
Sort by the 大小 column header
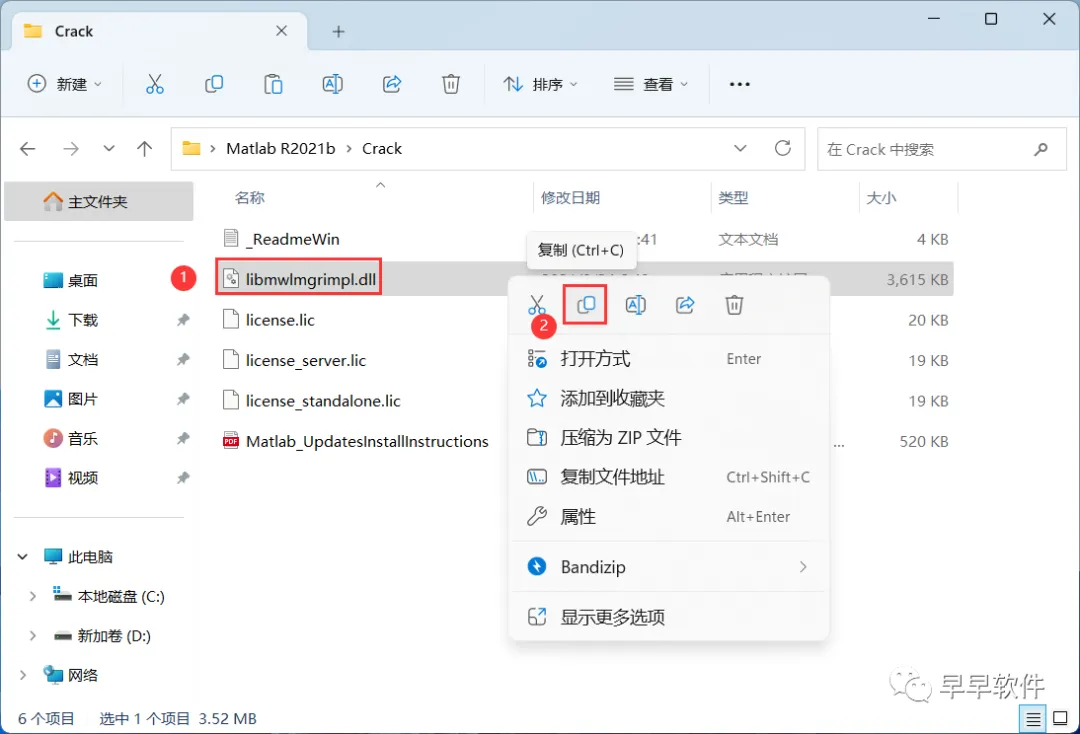(x=881, y=198)
